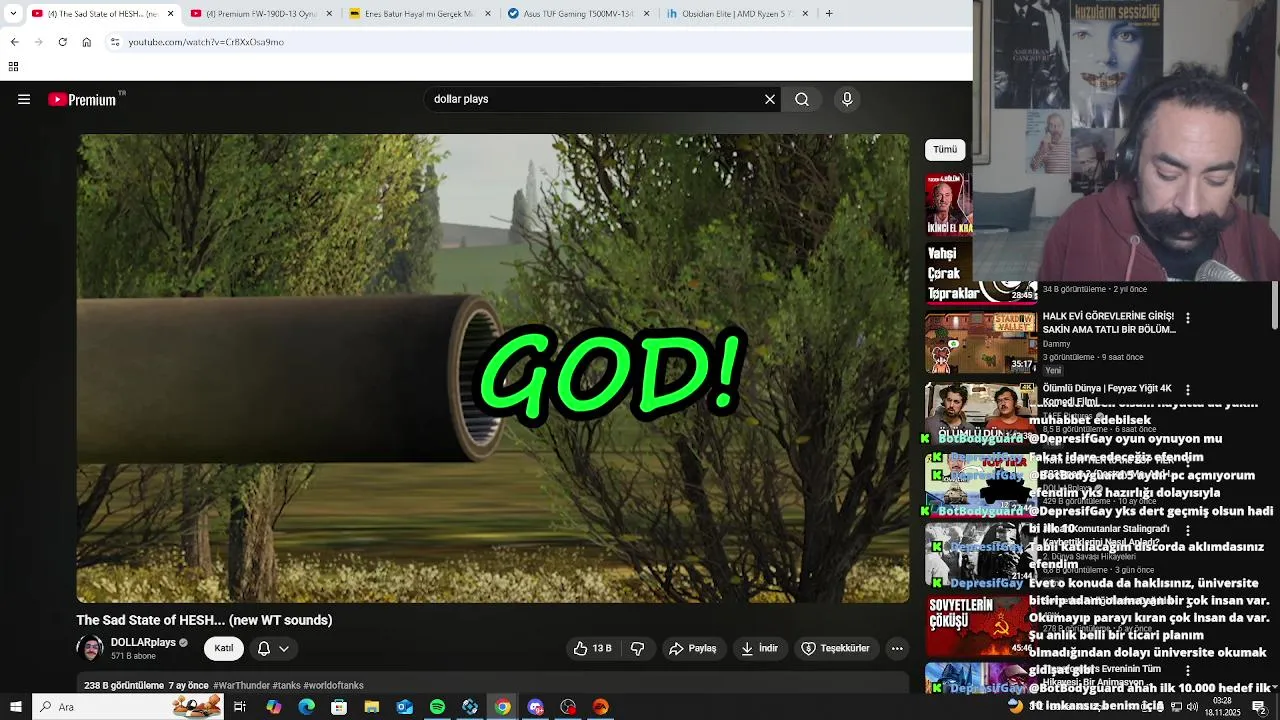Open Microsoft Store from the taskbar
The image size is (1280, 720).
pos(339,707)
